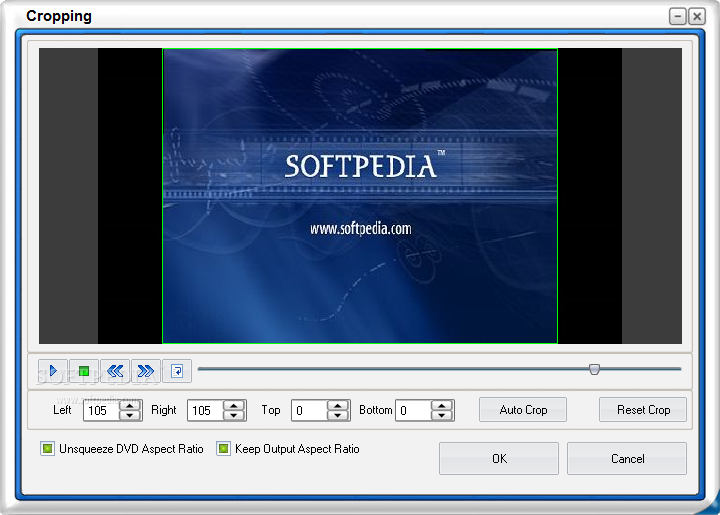Click the Reset Crop button
Image resolution: width=720 pixels, height=515 pixels.
(x=643, y=409)
